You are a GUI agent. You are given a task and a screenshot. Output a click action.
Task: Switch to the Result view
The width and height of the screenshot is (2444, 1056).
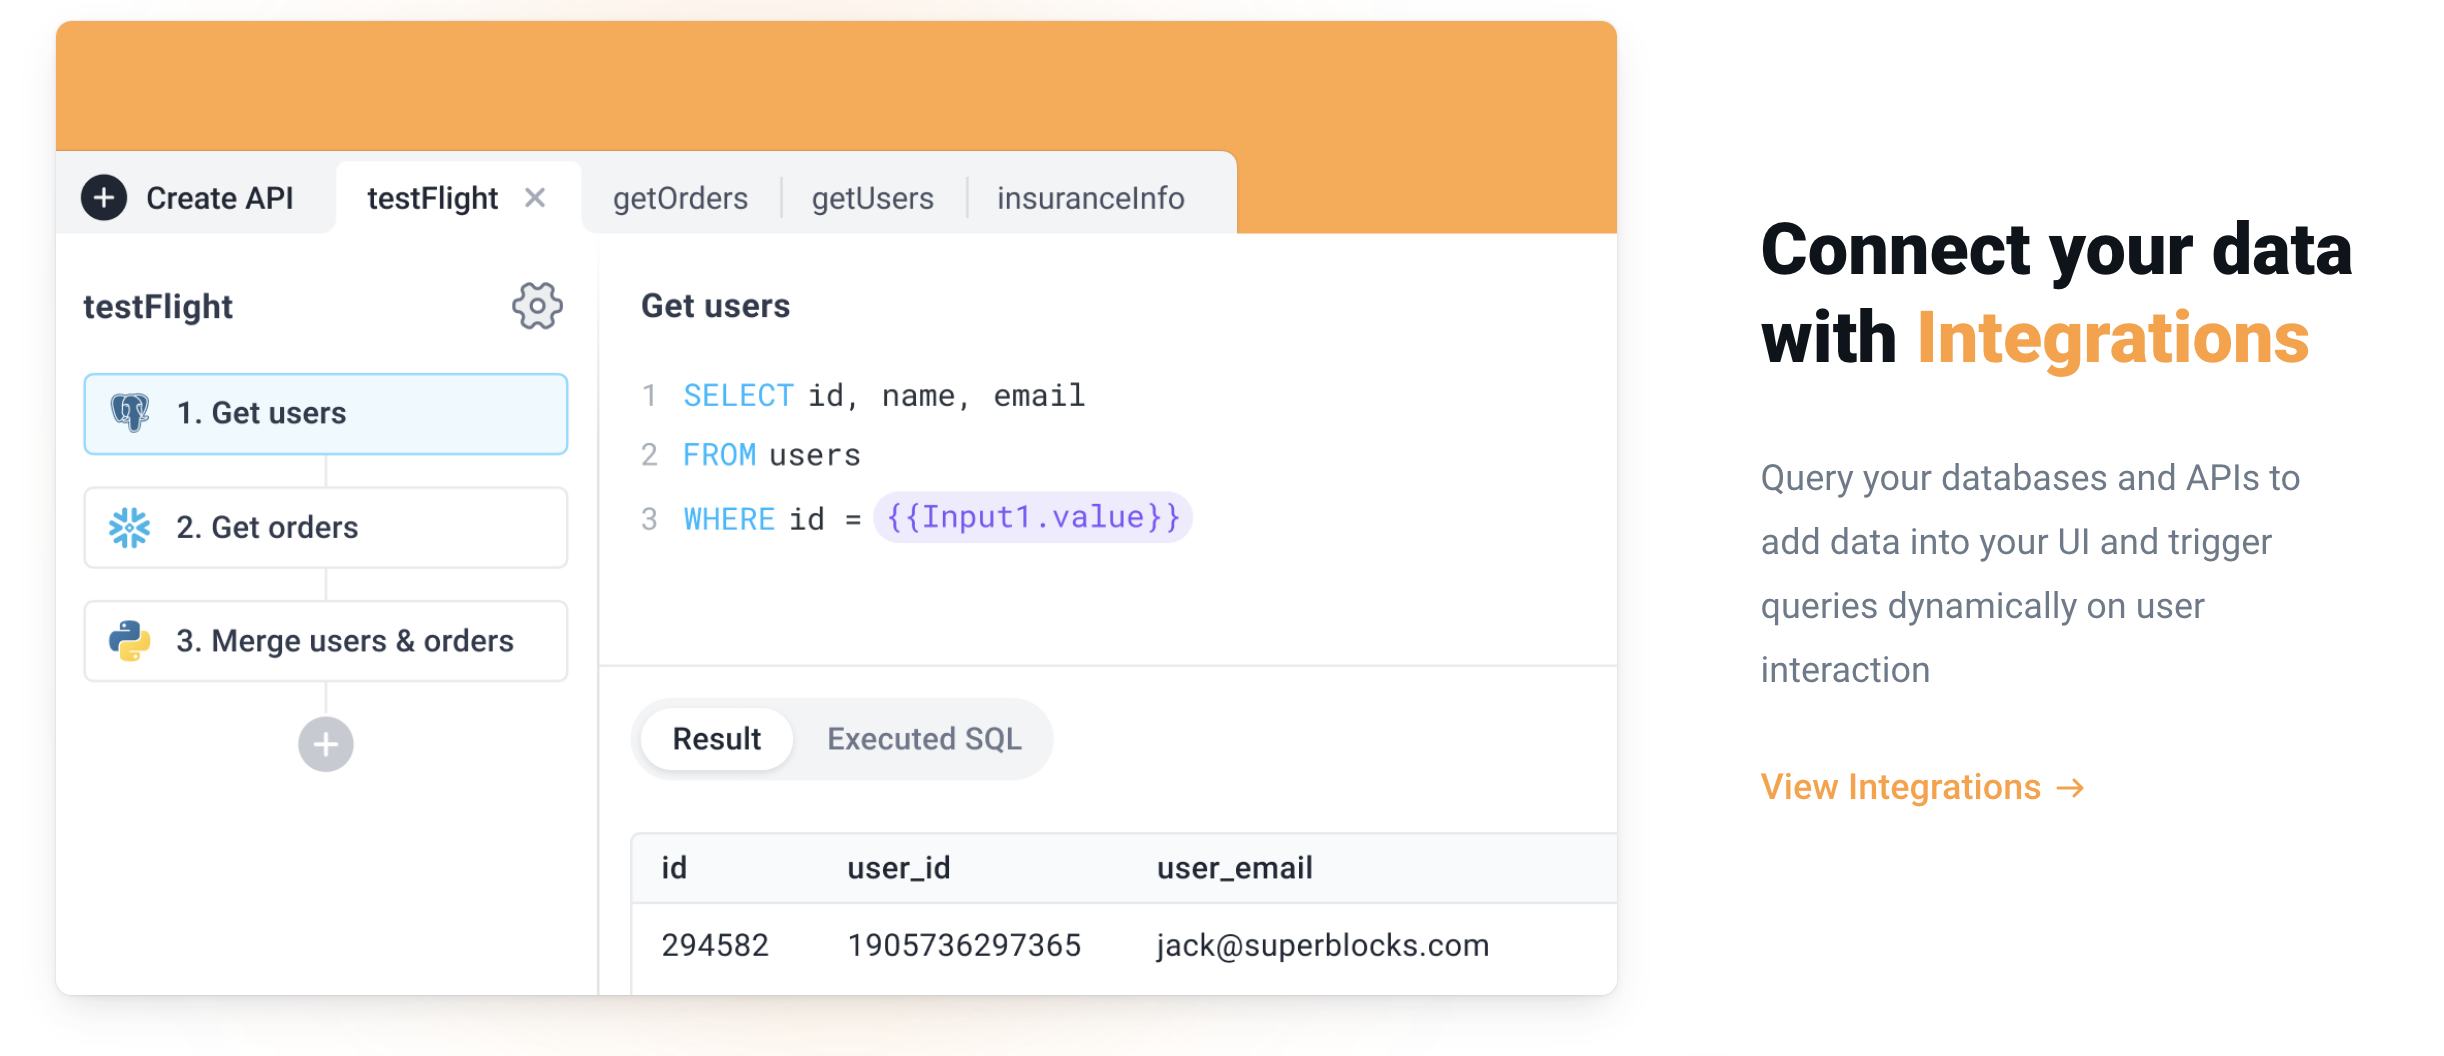point(716,739)
